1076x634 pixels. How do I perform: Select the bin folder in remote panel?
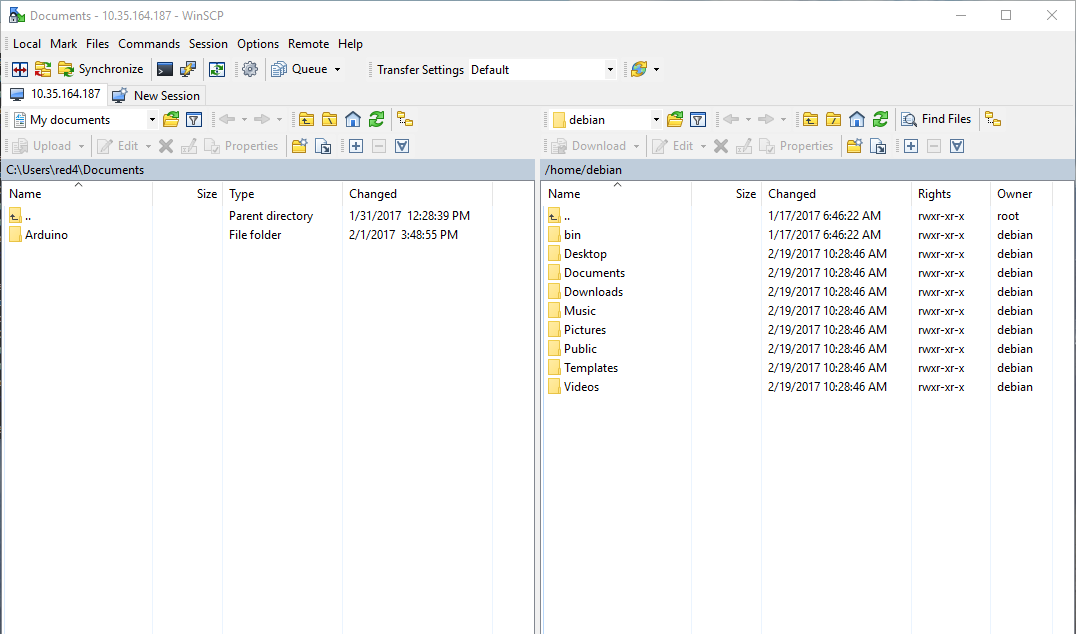coord(564,235)
